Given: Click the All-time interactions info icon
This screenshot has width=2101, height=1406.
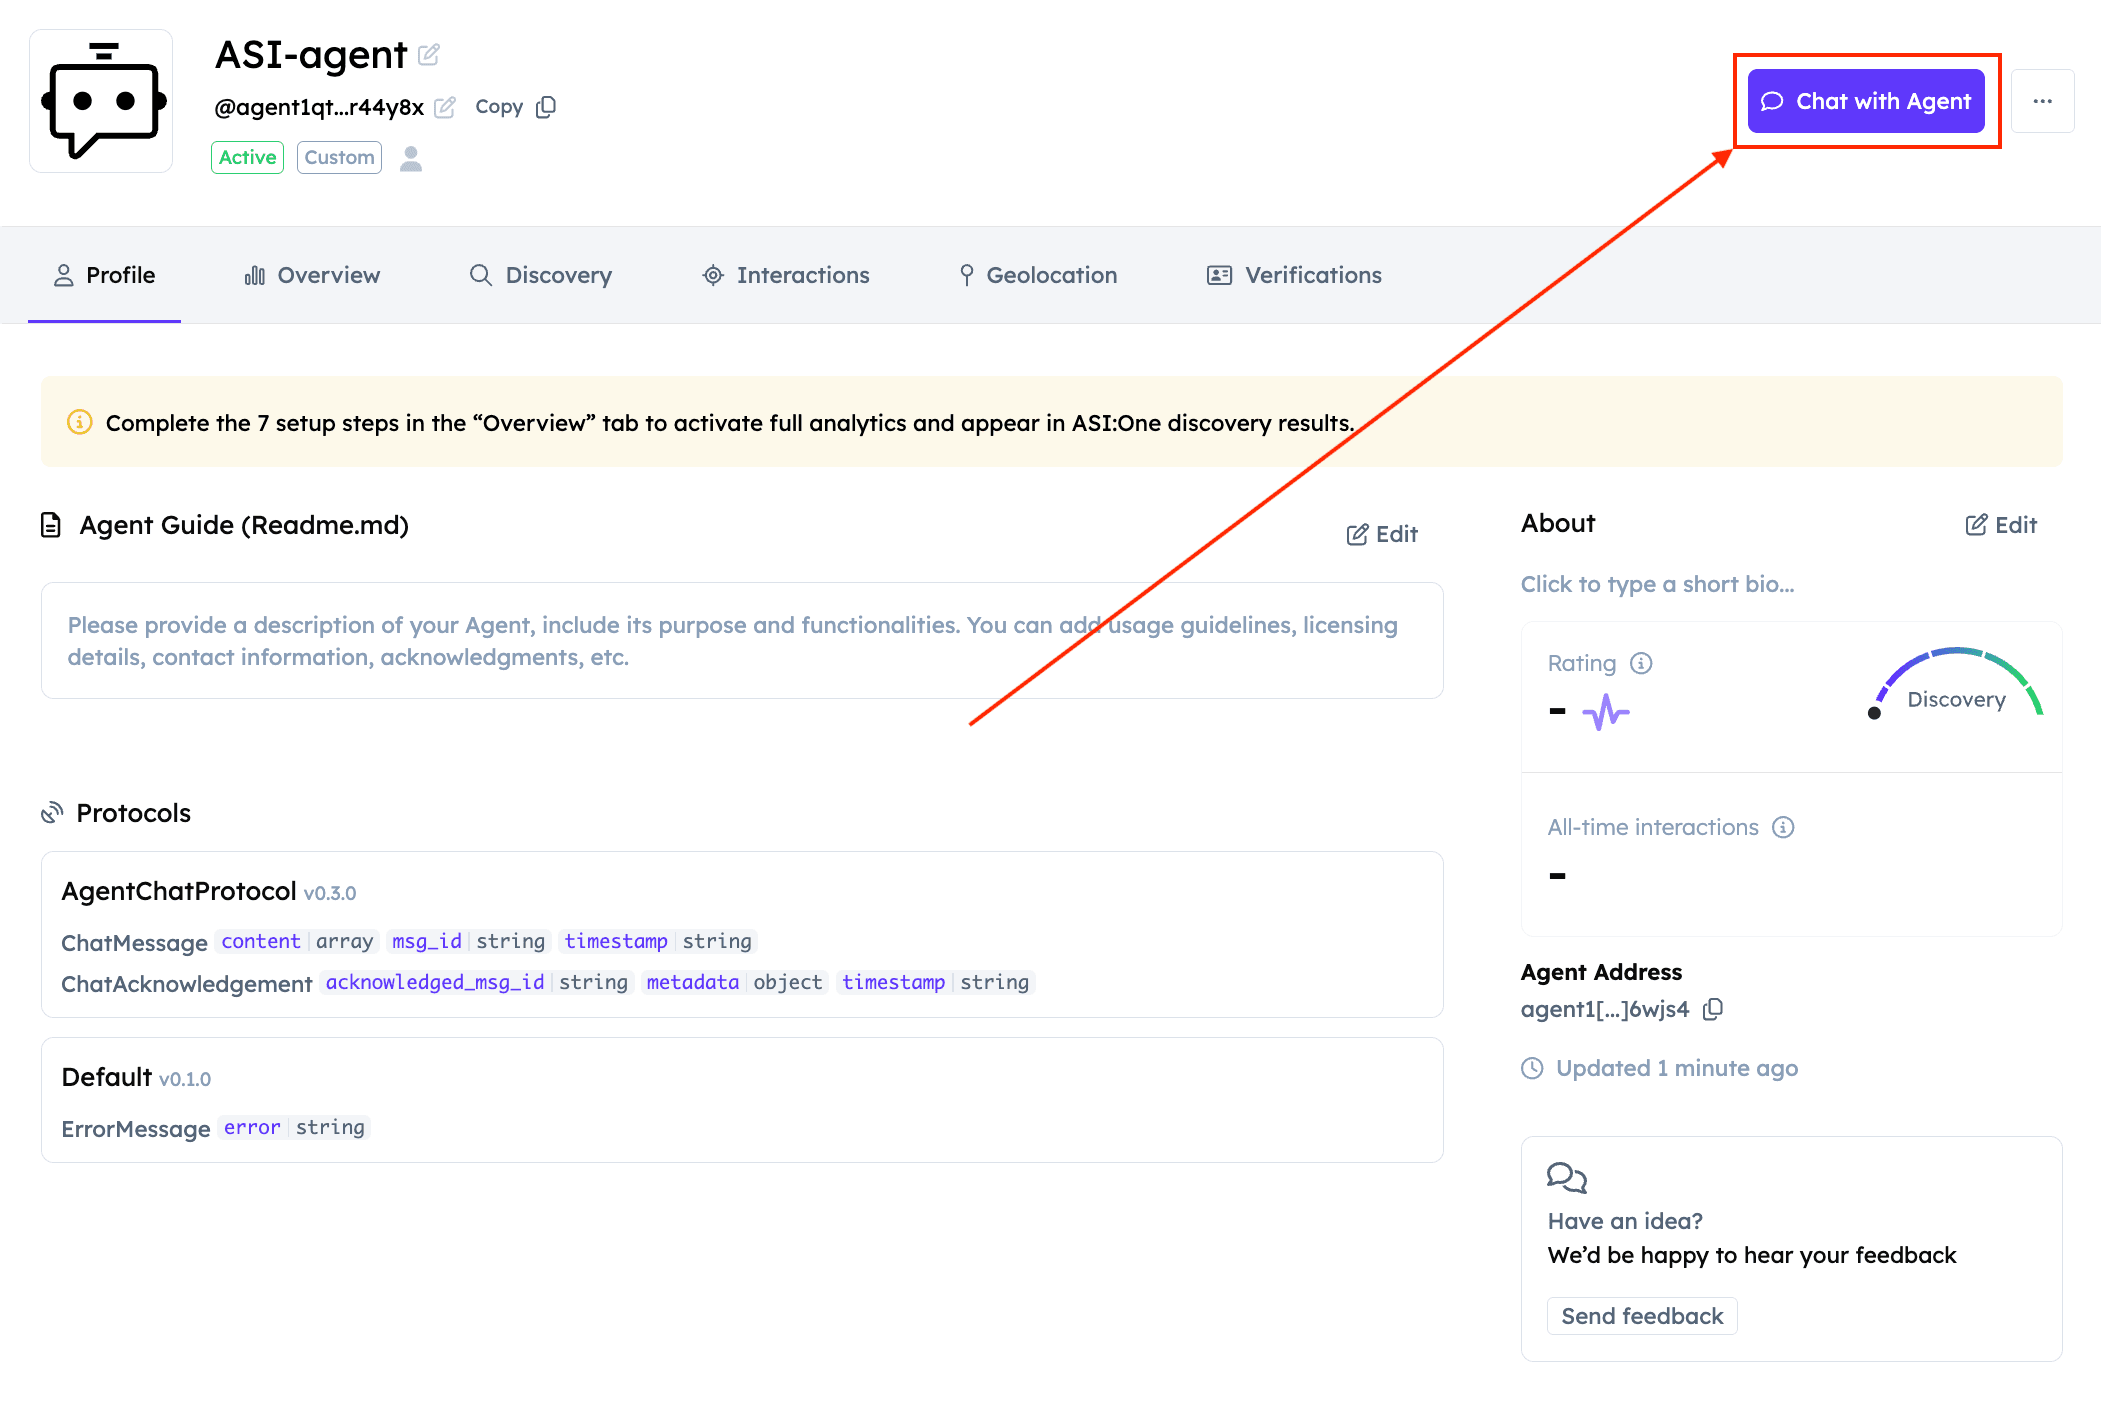Looking at the screenshot, I should coord(1783,827).
